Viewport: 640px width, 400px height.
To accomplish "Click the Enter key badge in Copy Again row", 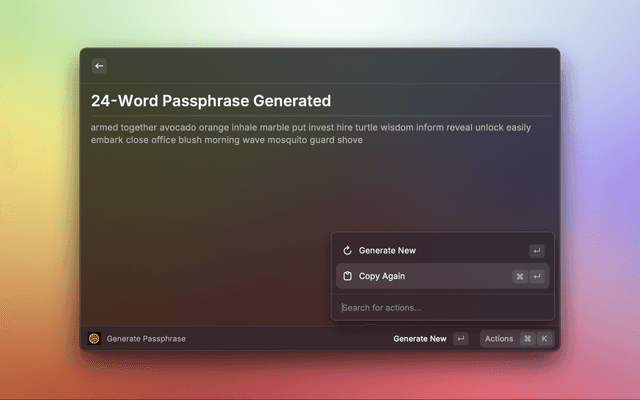I will [x=537, y=276].
